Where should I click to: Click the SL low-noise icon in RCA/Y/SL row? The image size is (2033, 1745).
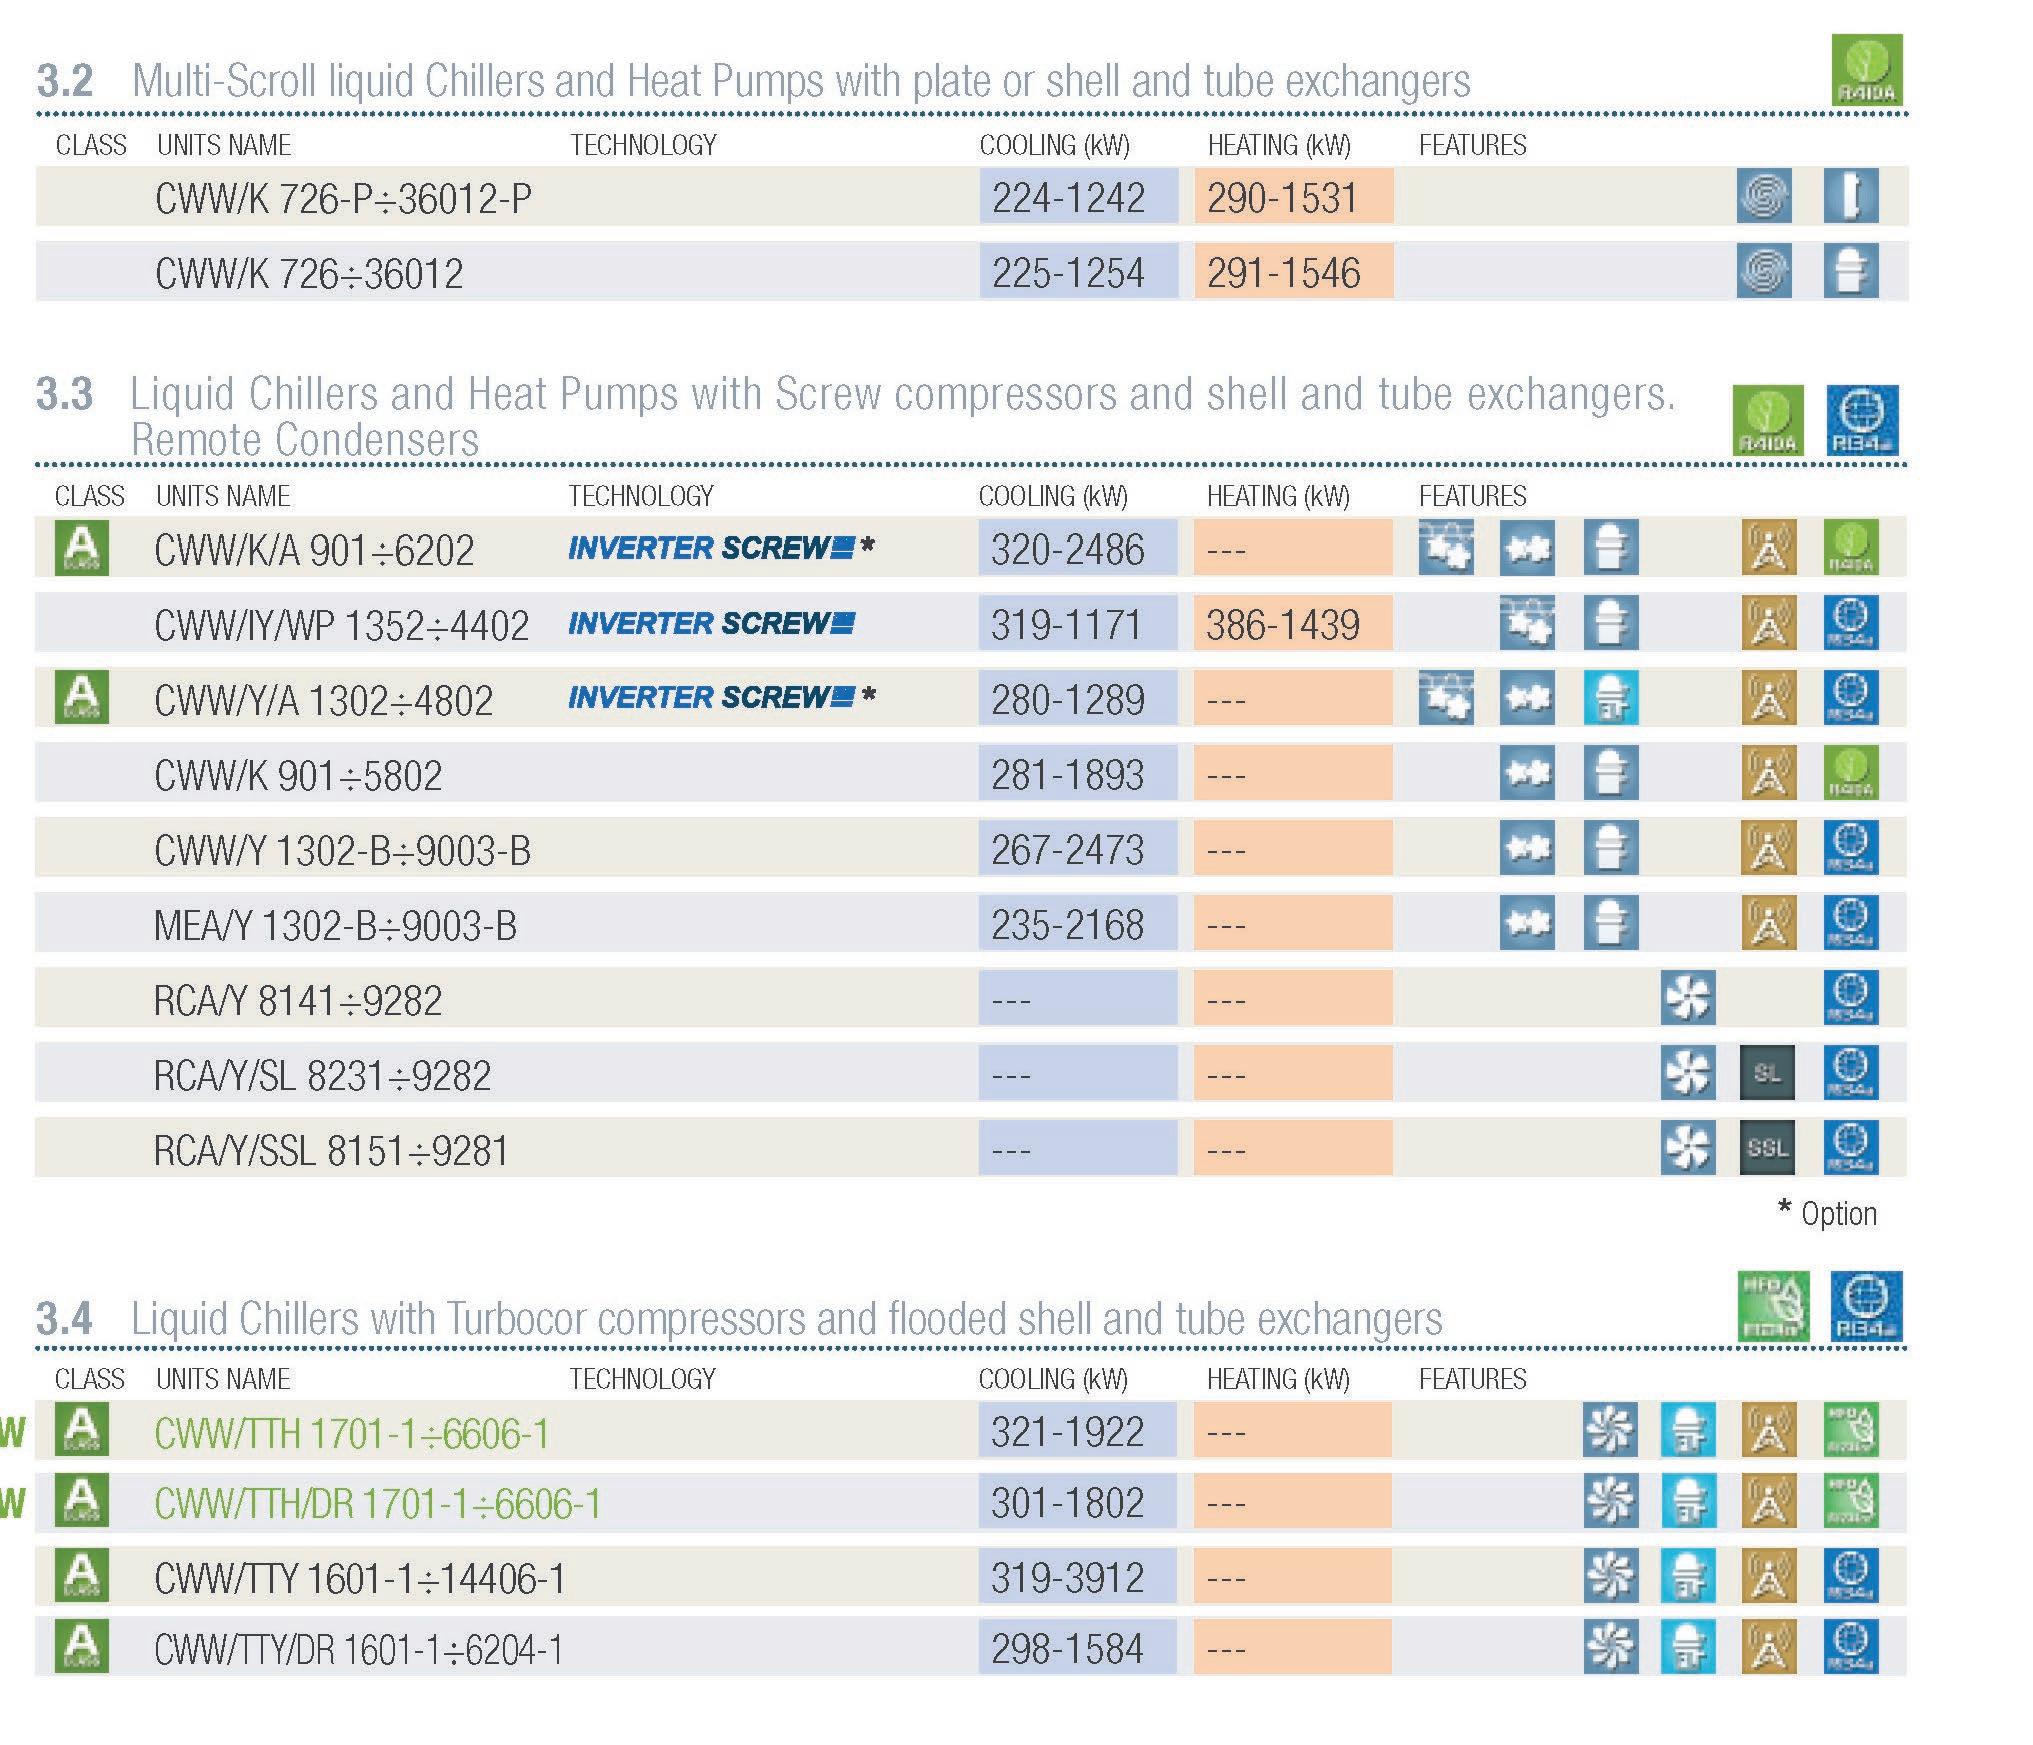[x=1767, y=1073]
